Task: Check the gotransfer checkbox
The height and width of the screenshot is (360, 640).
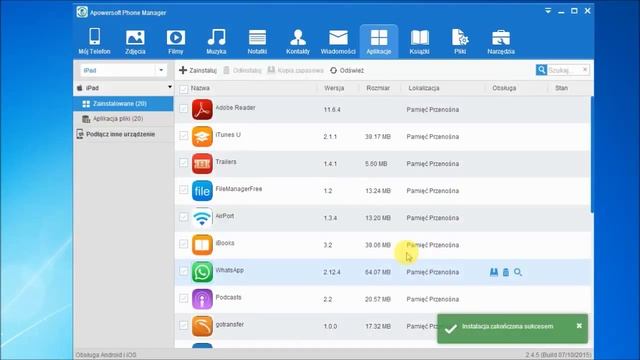Action: (x=184, y=325)
